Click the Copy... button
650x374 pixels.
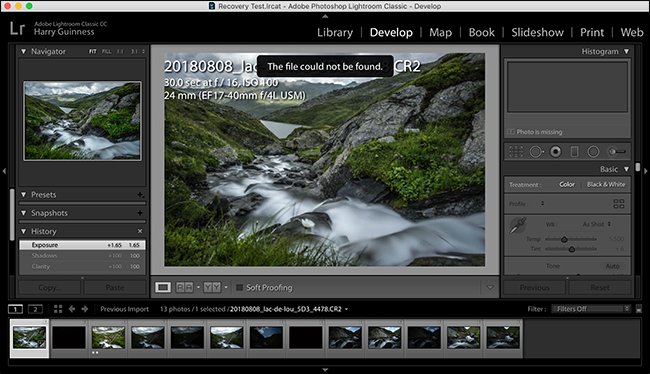[49, 287]
